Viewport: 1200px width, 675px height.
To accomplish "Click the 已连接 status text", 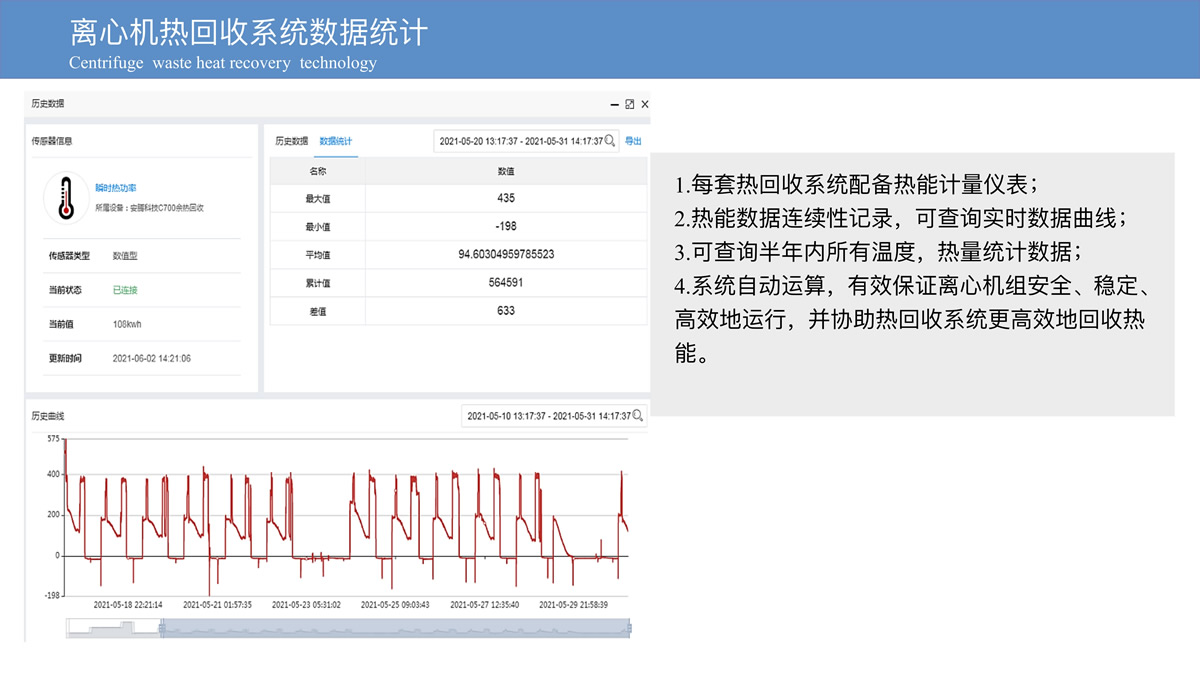I will tap(125, 290).
